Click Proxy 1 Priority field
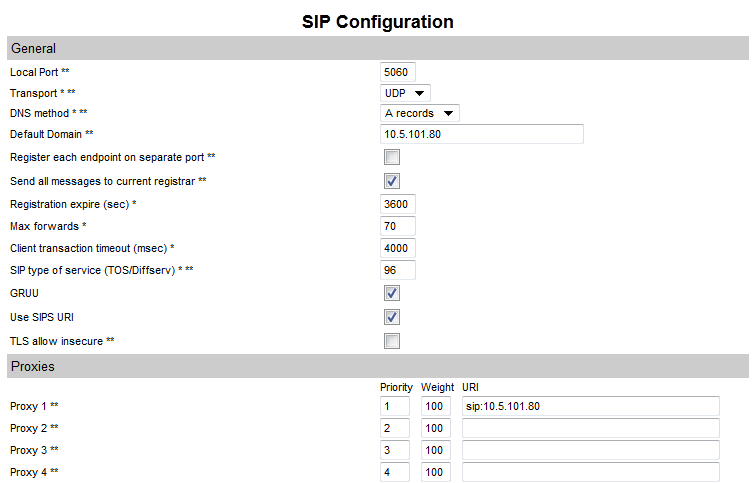752x483 pixels. [x=394, y=406]
